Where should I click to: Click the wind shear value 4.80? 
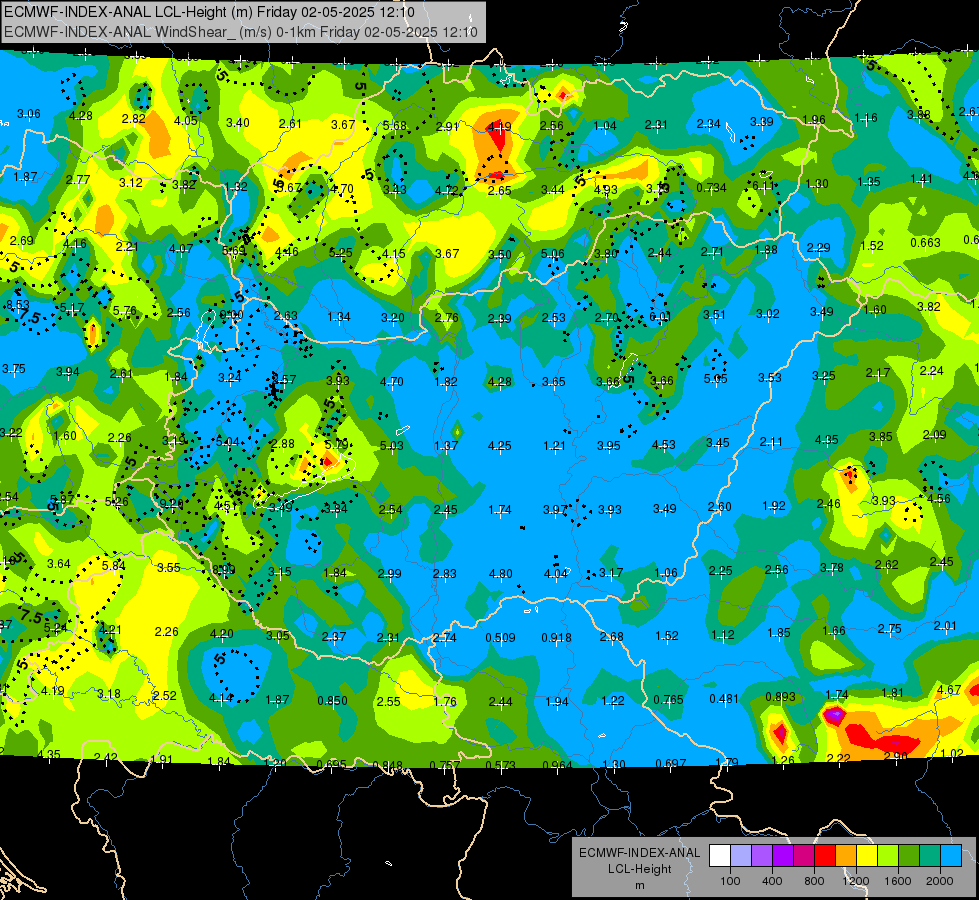501,573
